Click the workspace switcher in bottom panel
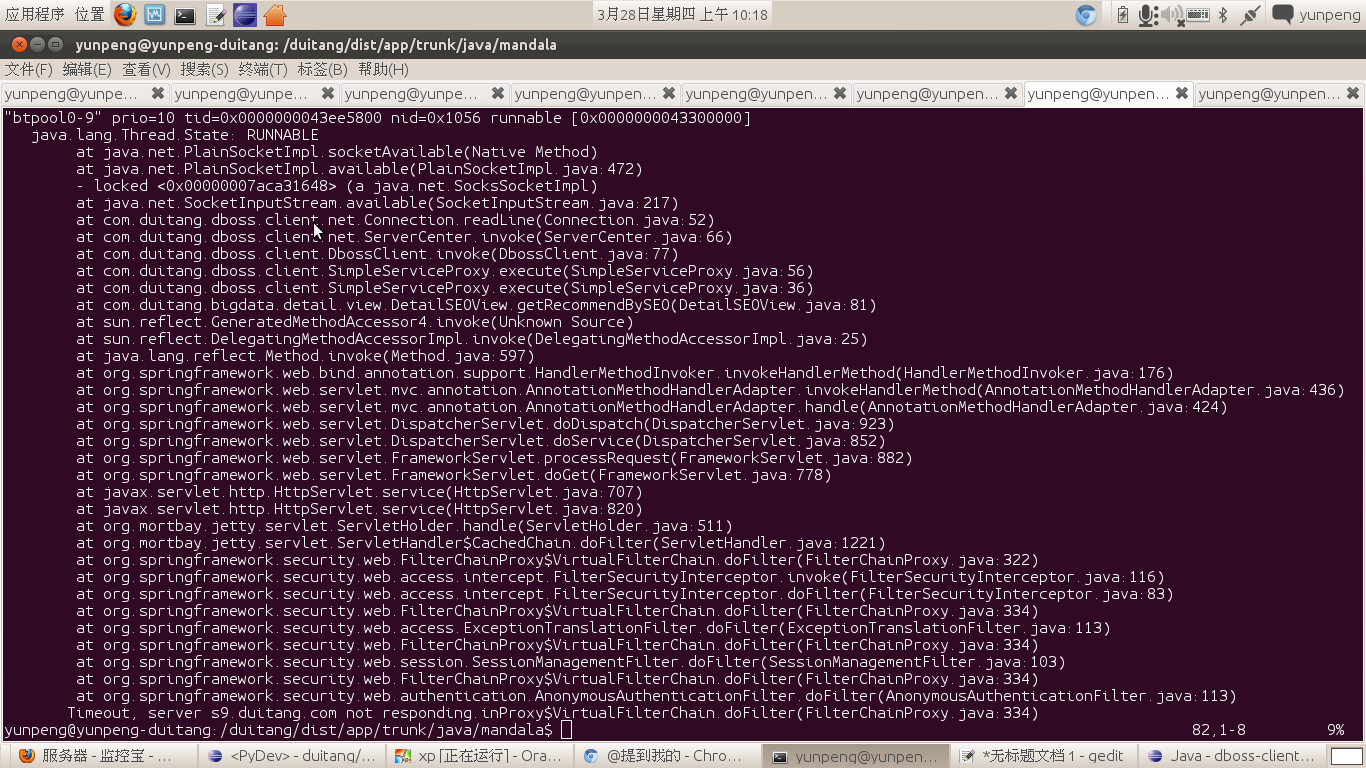The image size is (1366, 768). (1347, 756)
